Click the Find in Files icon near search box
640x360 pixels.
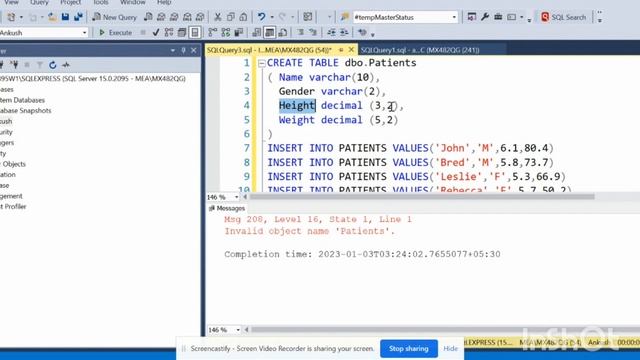click(345, 17)
